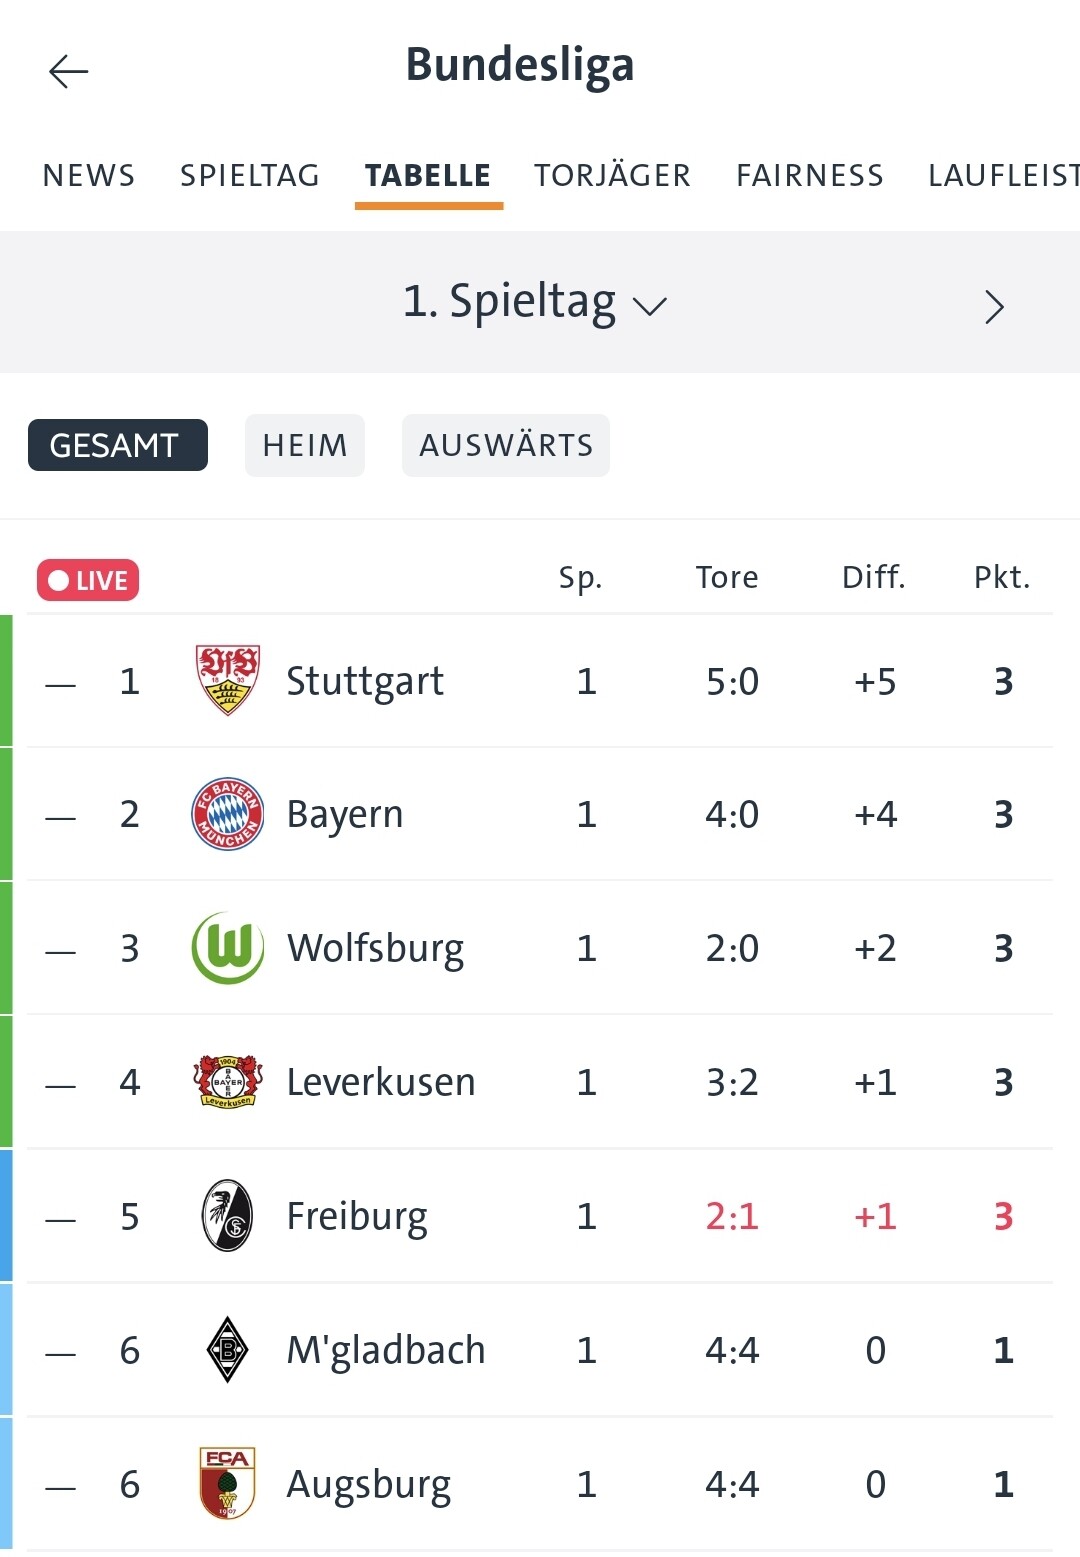This screenshot has height=1557, width=1080.
Task: Tap the back arrow icon
Action: click(69, 71)
